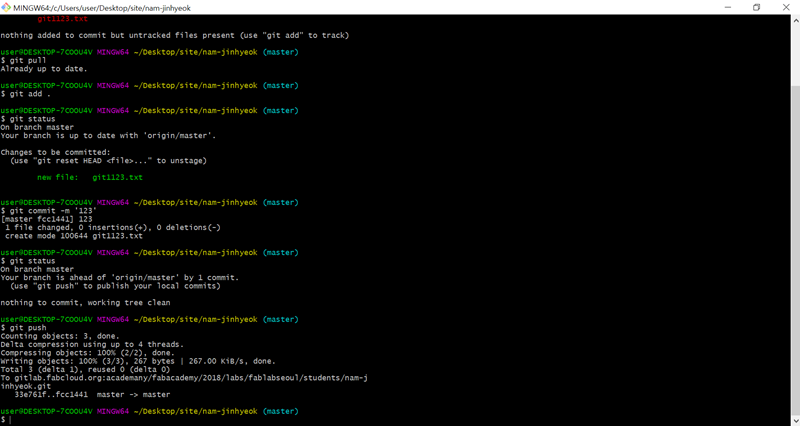Click the 'Already up to date.' output

44,69
